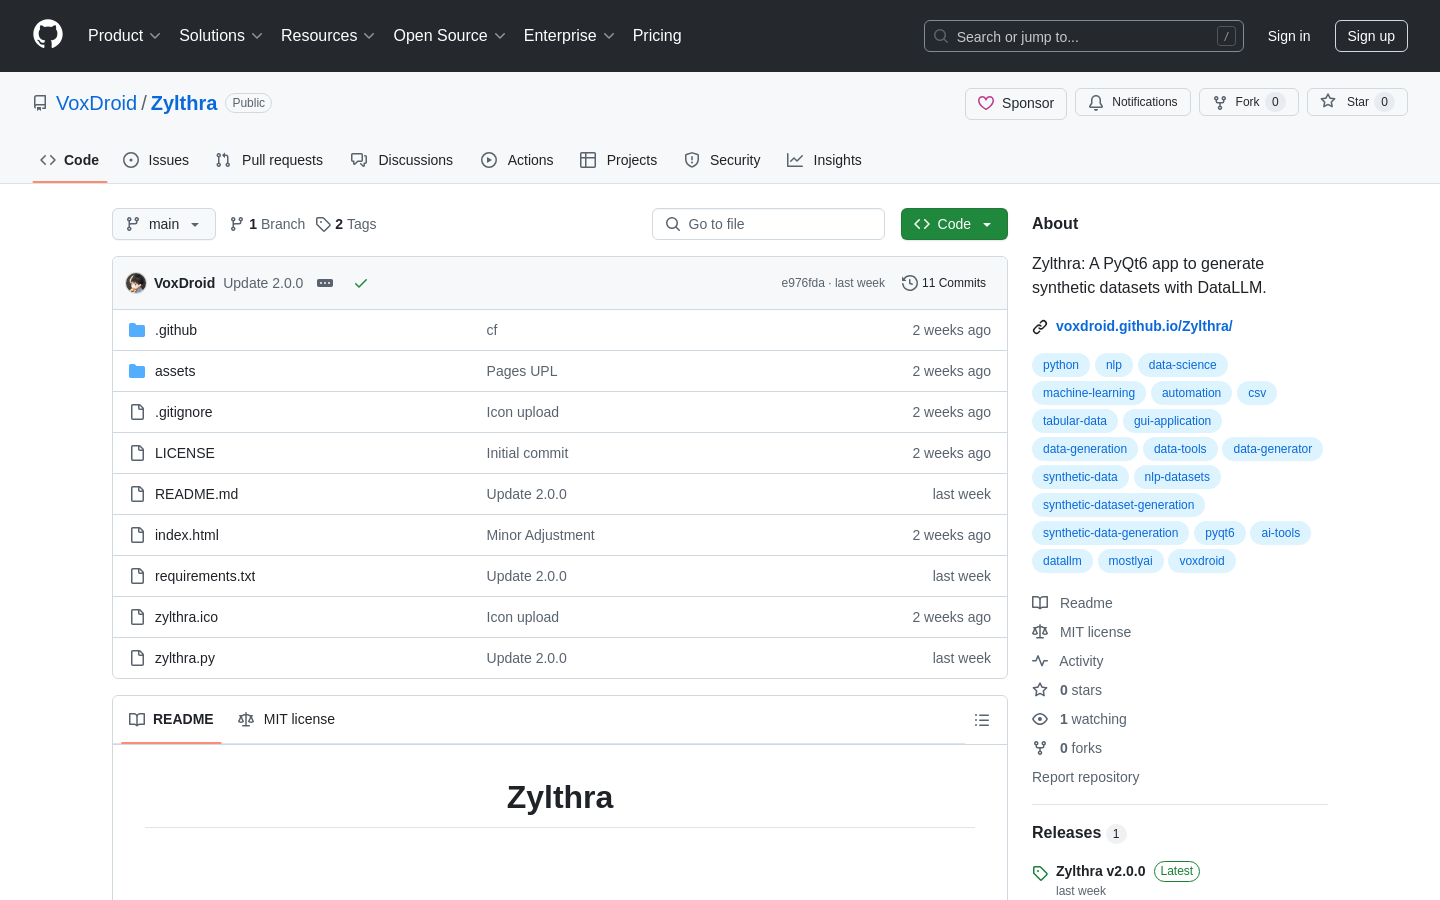Viewport: 1440px width, 900px height.
Task: View the green check status of latest commit
Action: pyautogui.click(x=361, y=283)
